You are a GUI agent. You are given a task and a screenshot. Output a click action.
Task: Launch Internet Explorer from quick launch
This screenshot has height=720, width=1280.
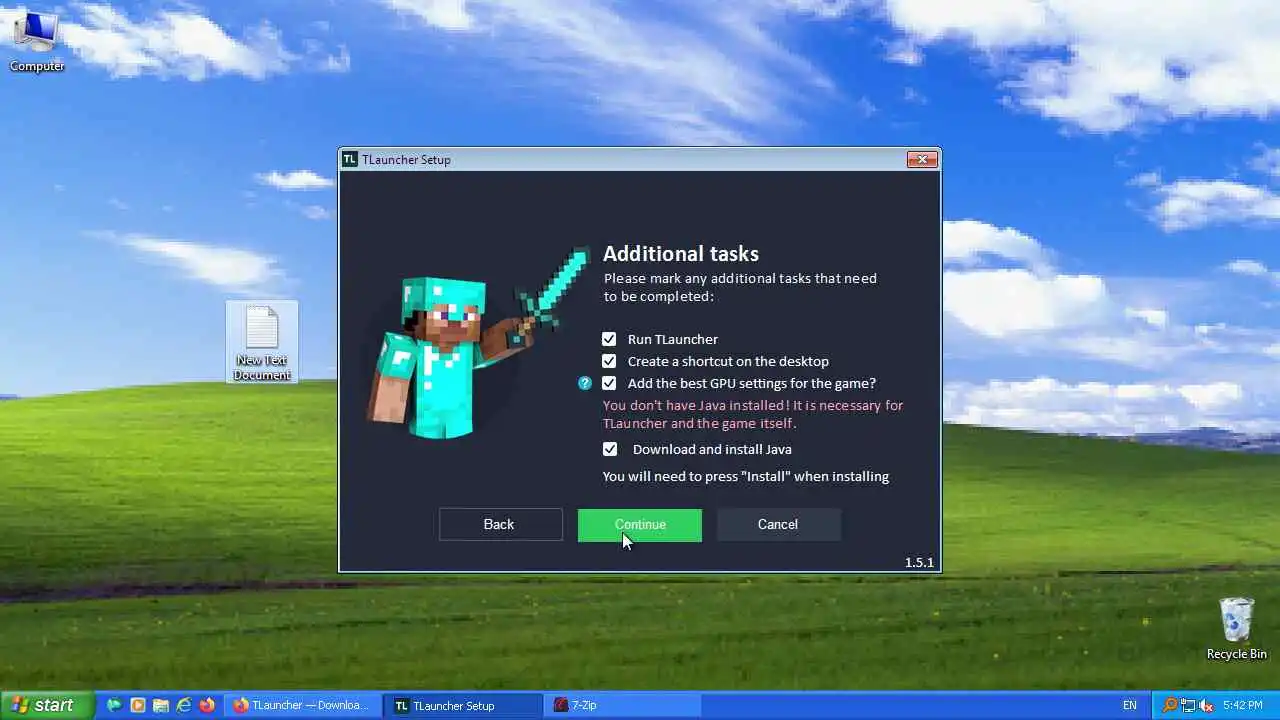184,705
